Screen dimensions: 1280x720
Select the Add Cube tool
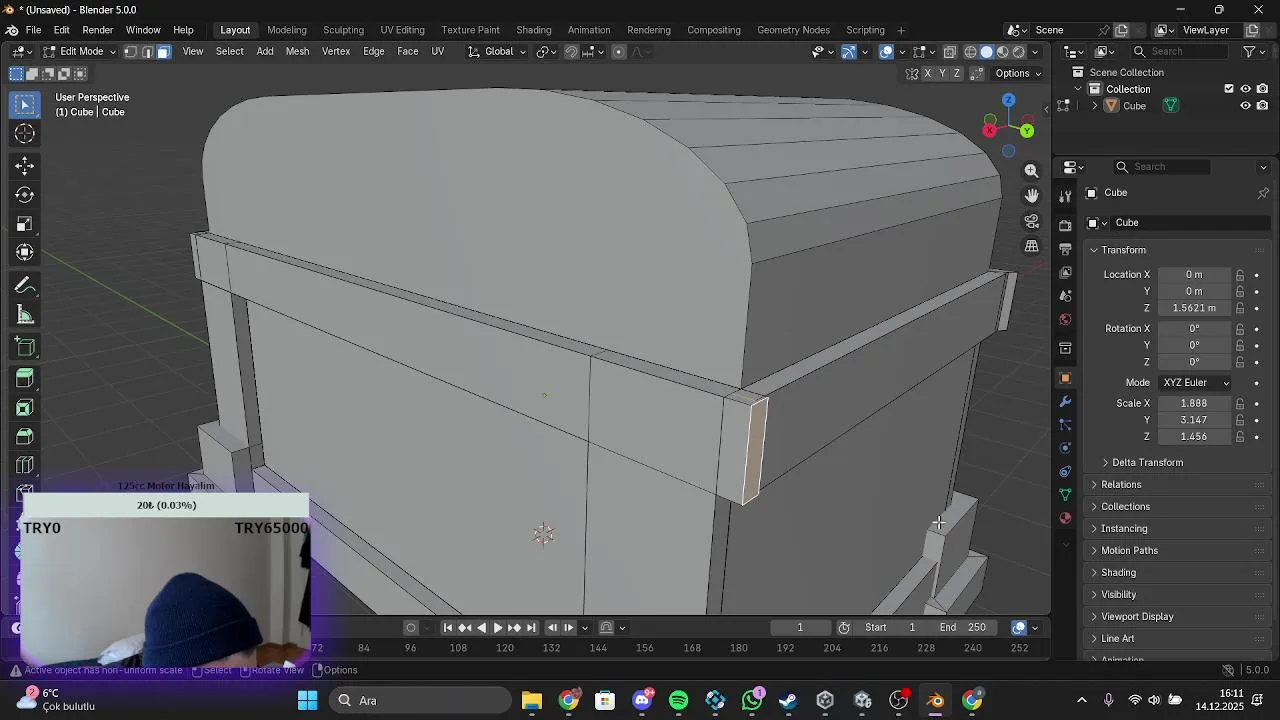click(25, 348)
